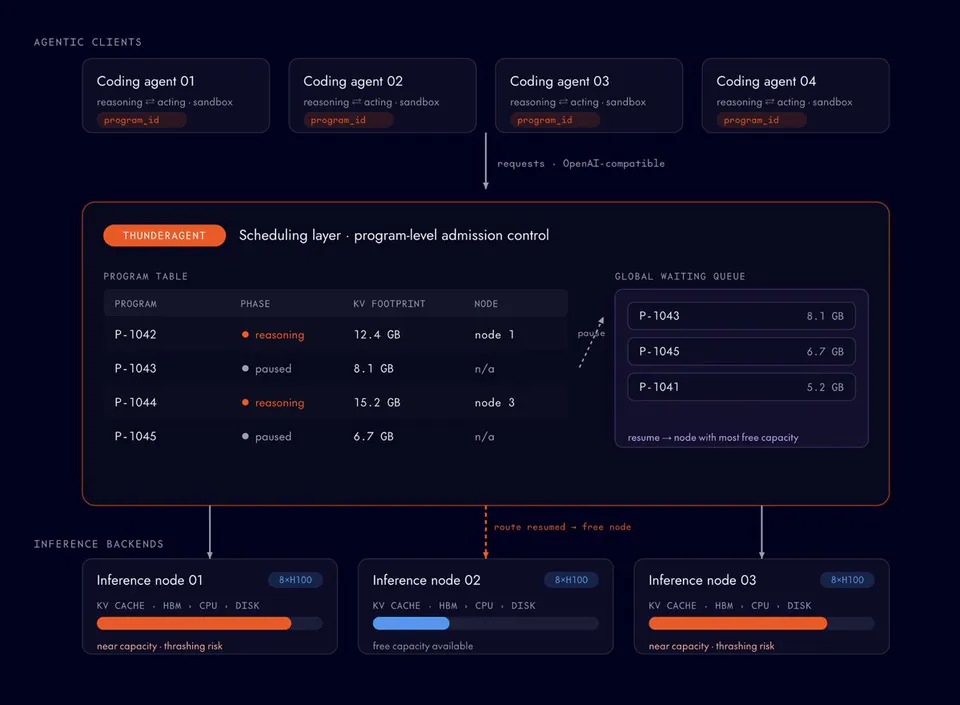Select P-1045 entry in global waiting queue
Screen dimensions: 960x705
pos(741,351)
